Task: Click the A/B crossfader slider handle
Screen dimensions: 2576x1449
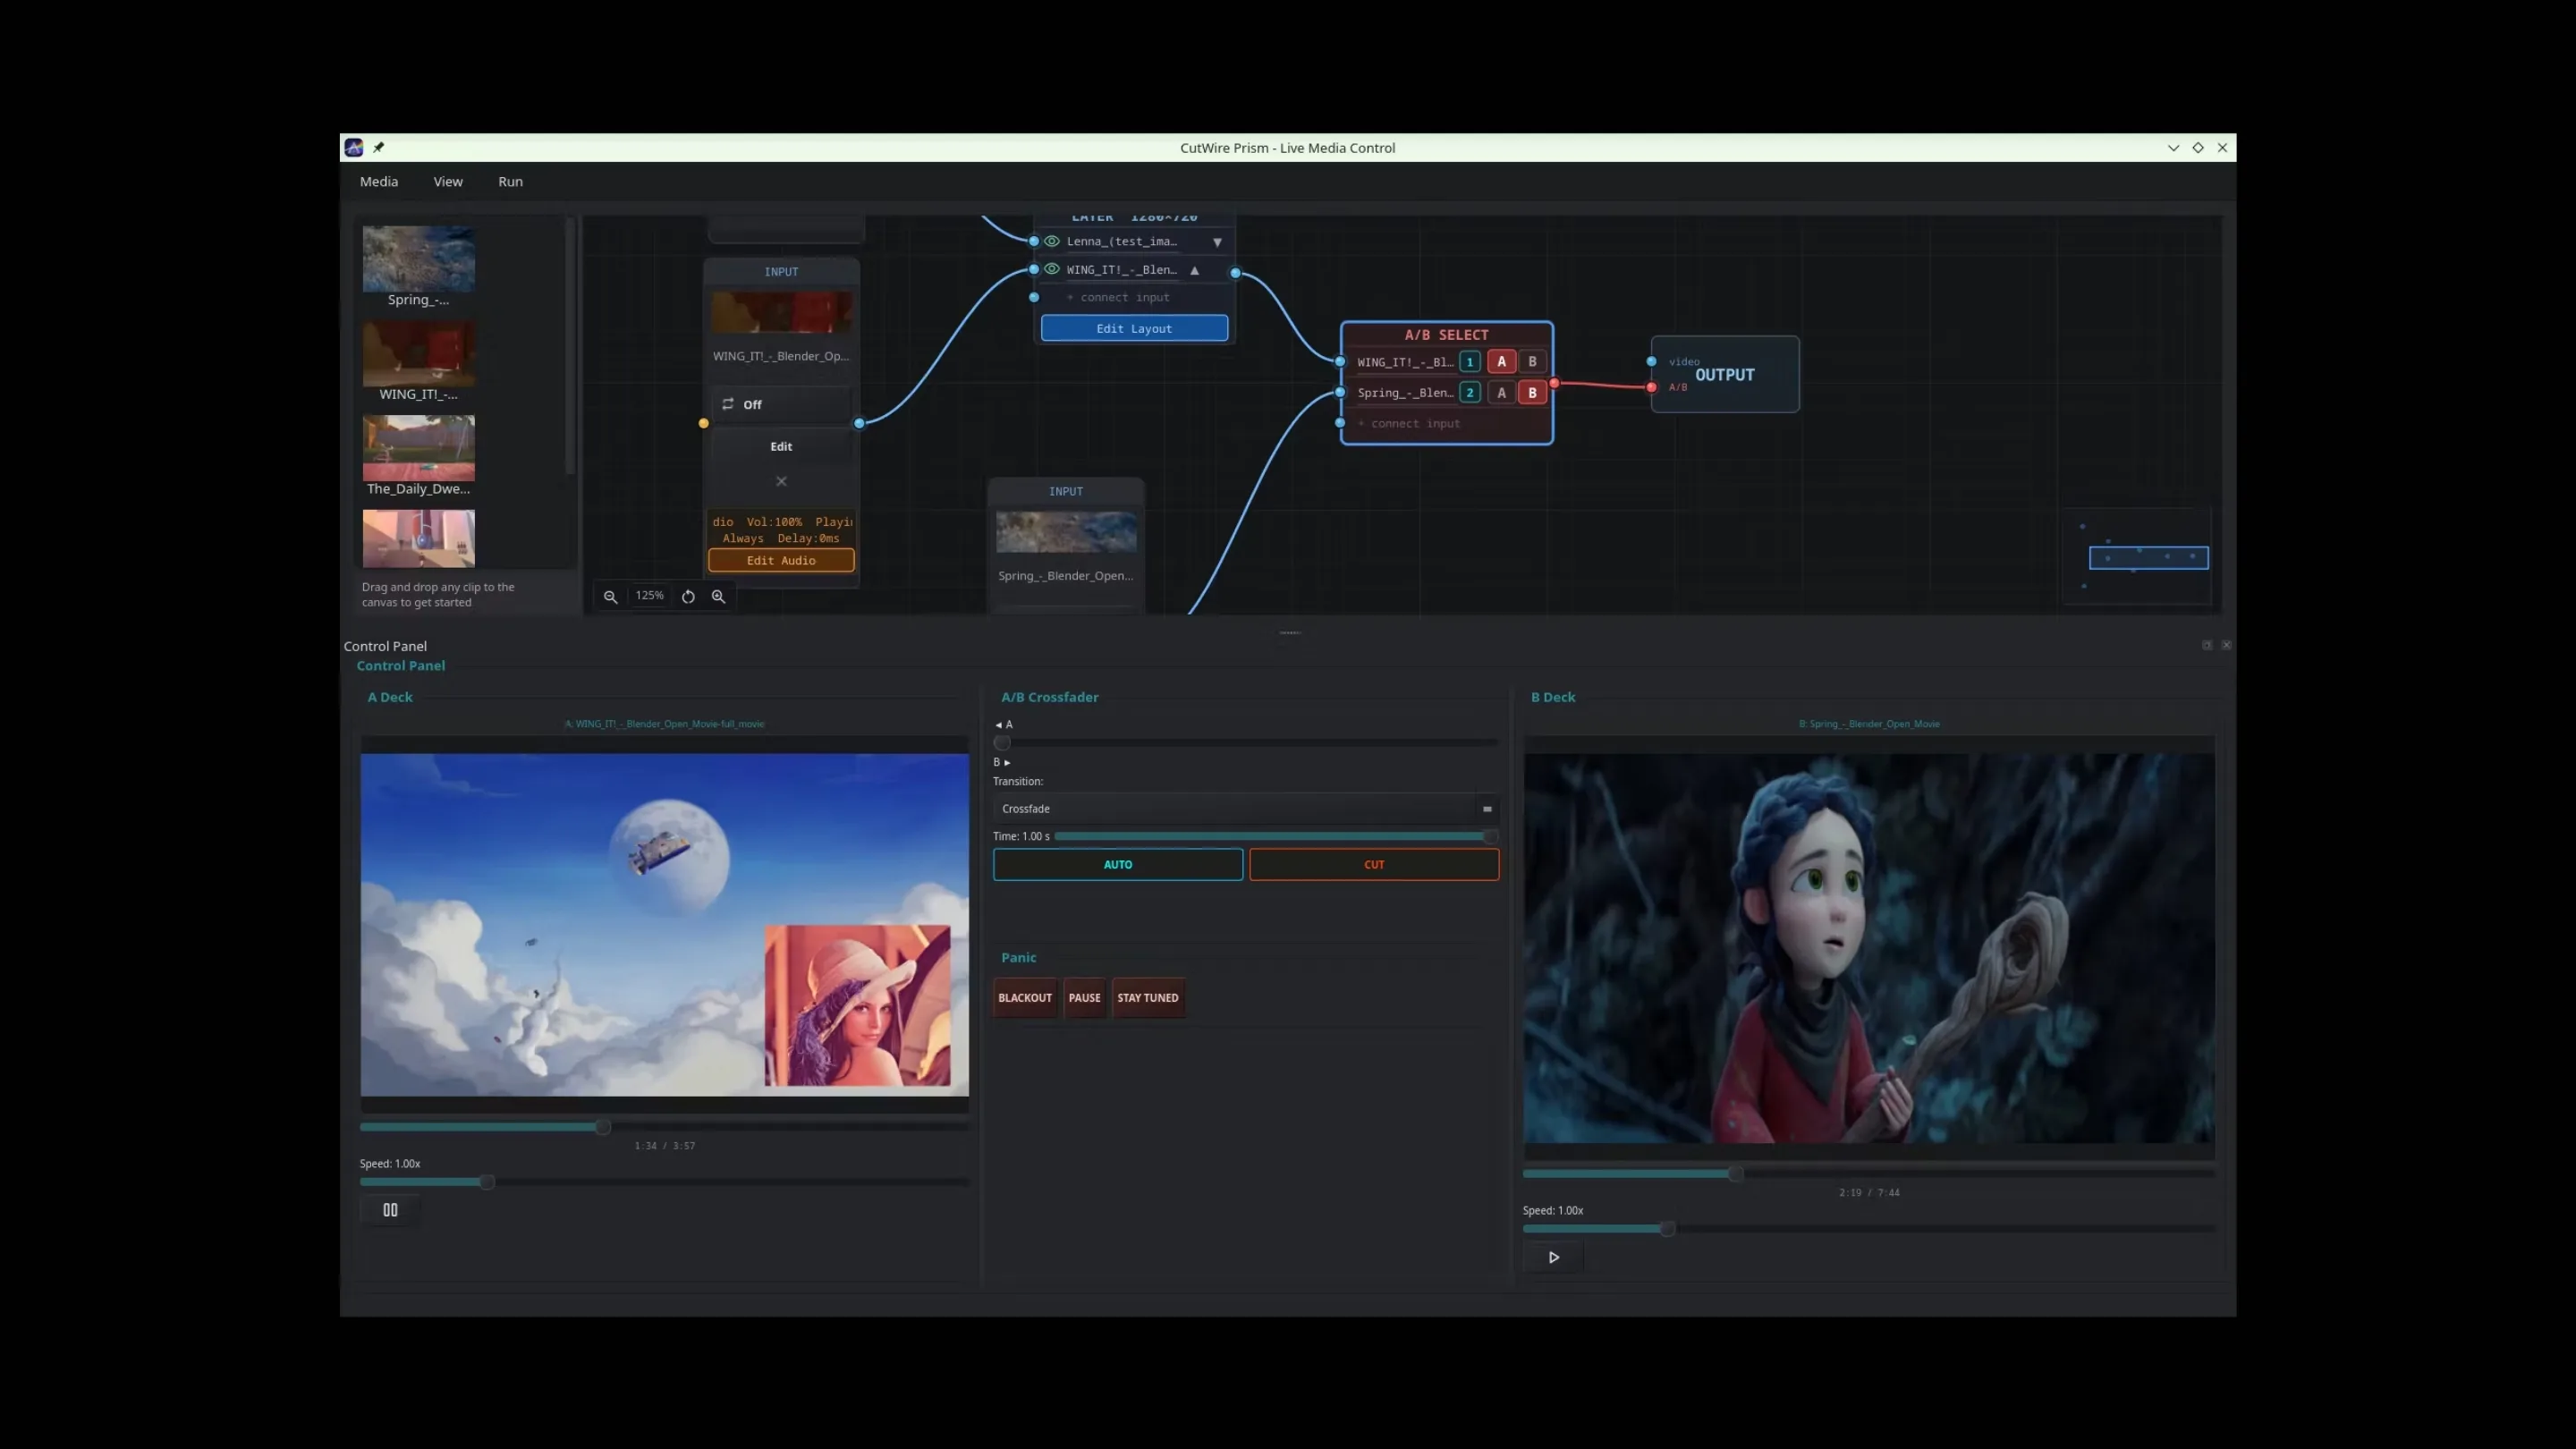Action: tap(1002, 743)
